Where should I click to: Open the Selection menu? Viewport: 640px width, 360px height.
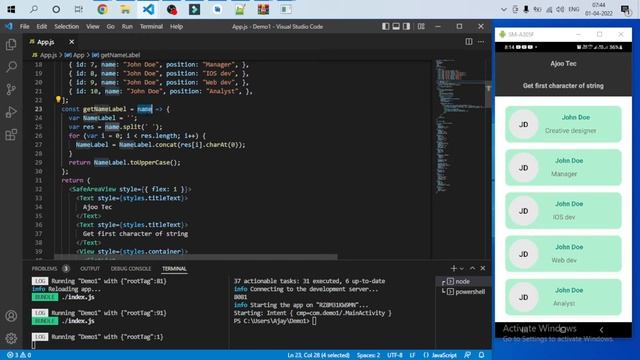point(67,27)
